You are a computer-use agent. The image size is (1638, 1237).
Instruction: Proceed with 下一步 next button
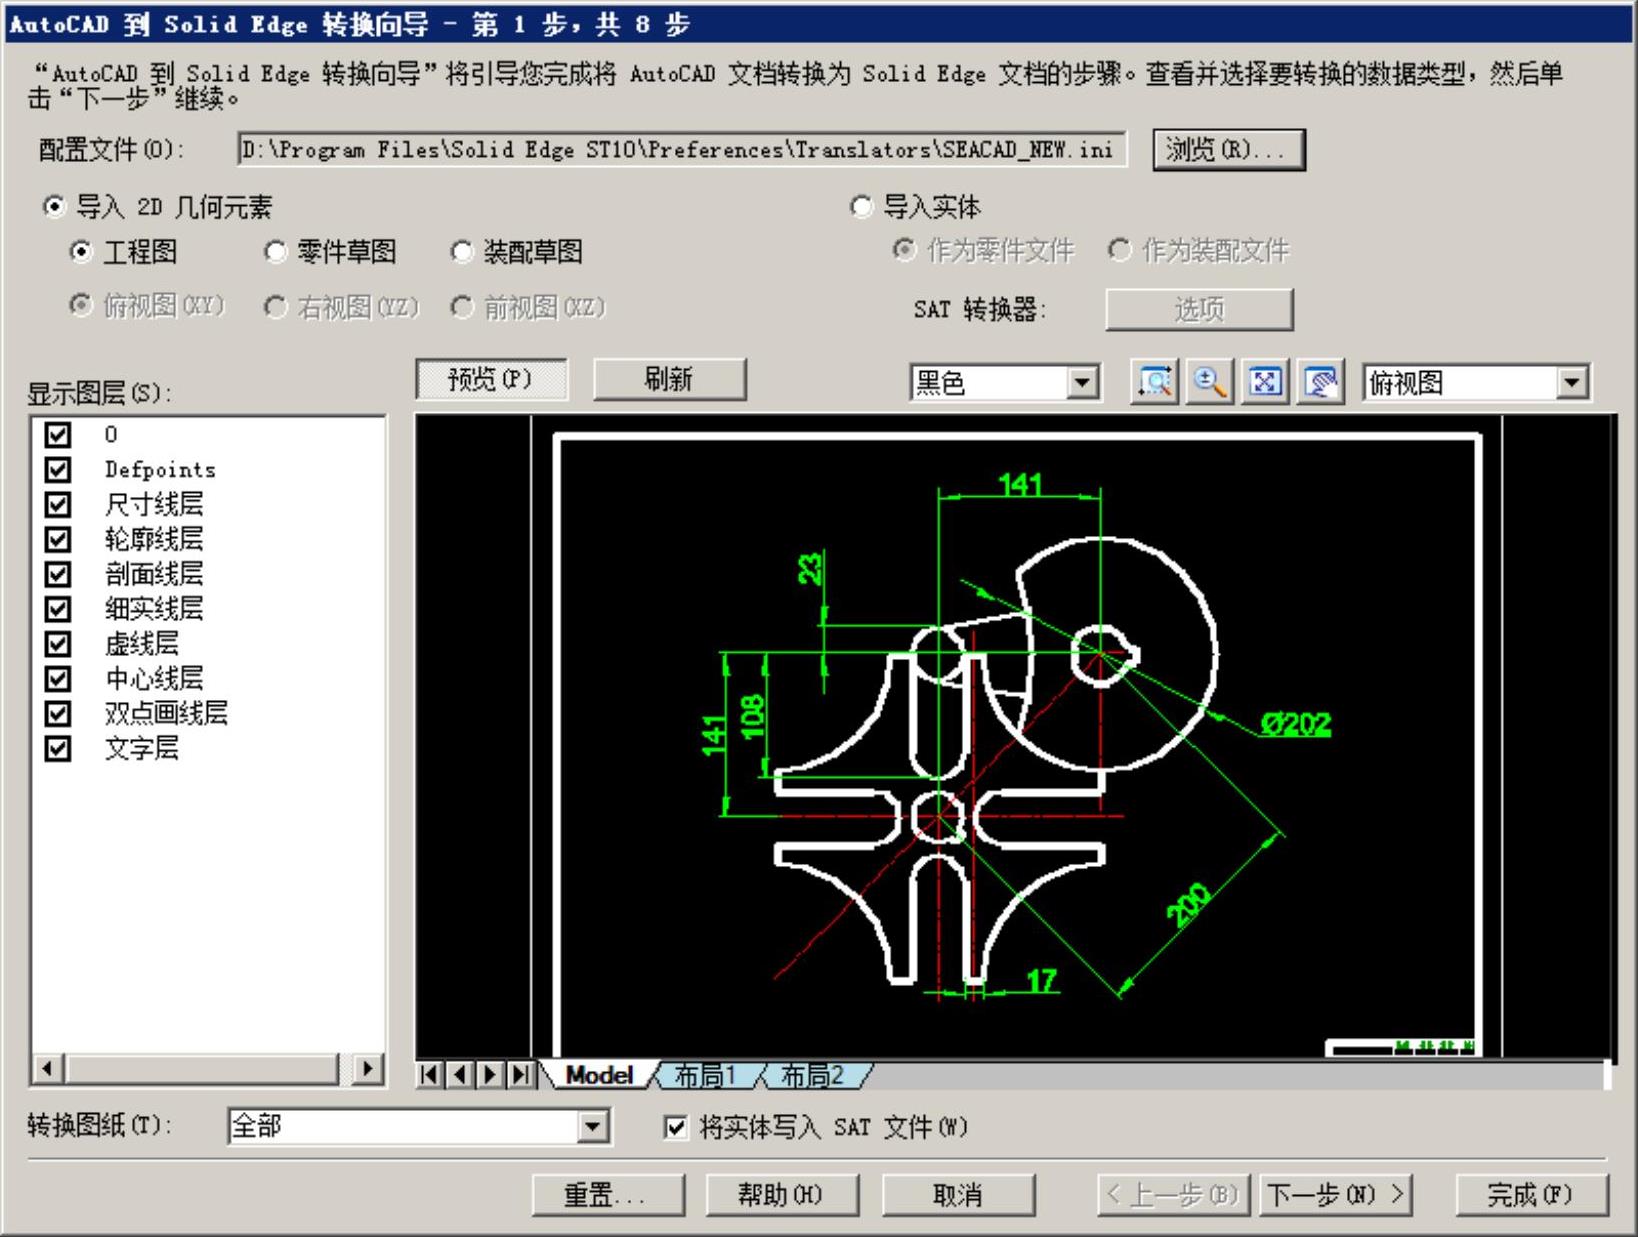pos(1335,1195)
